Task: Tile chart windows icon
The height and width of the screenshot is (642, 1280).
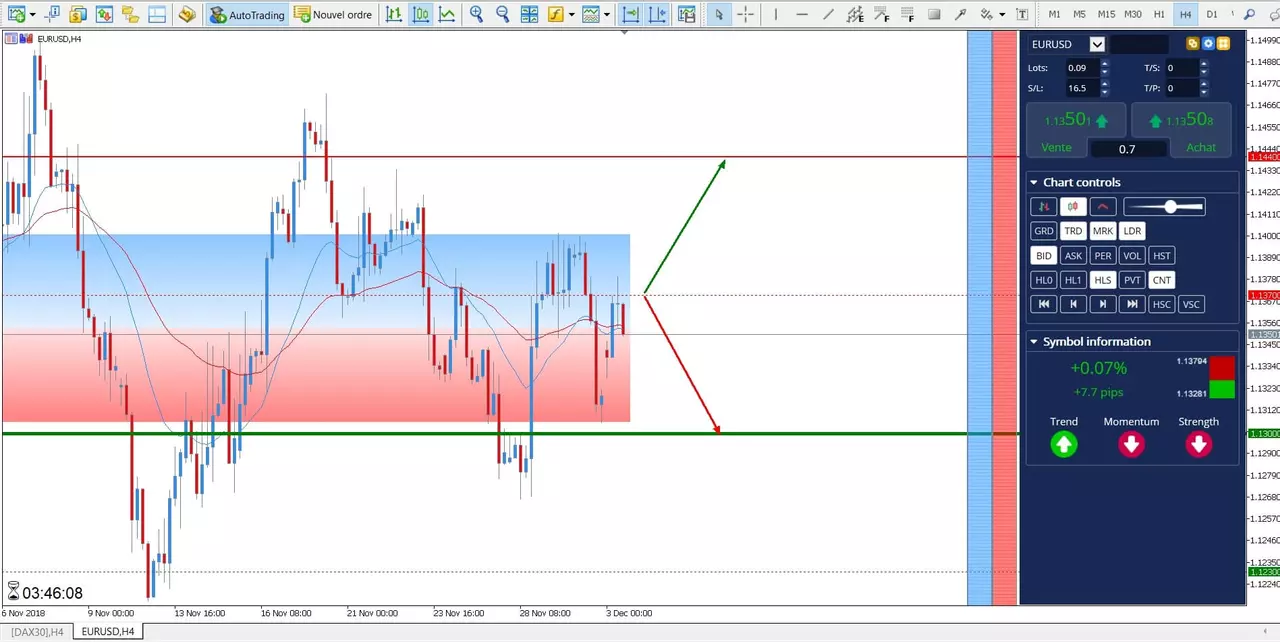Action: 530,14
